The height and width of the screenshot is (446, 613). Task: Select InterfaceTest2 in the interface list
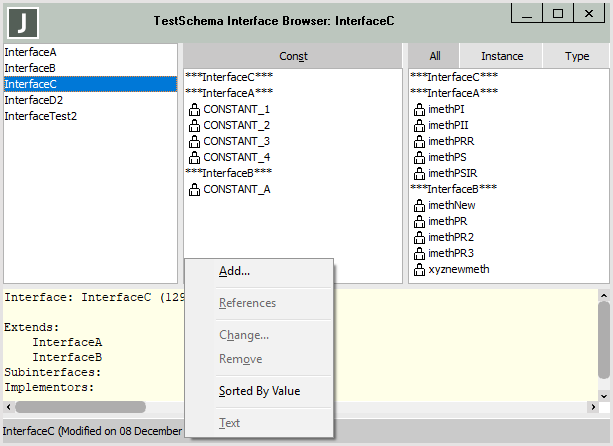pyautogui.click(x=41, y=116)
